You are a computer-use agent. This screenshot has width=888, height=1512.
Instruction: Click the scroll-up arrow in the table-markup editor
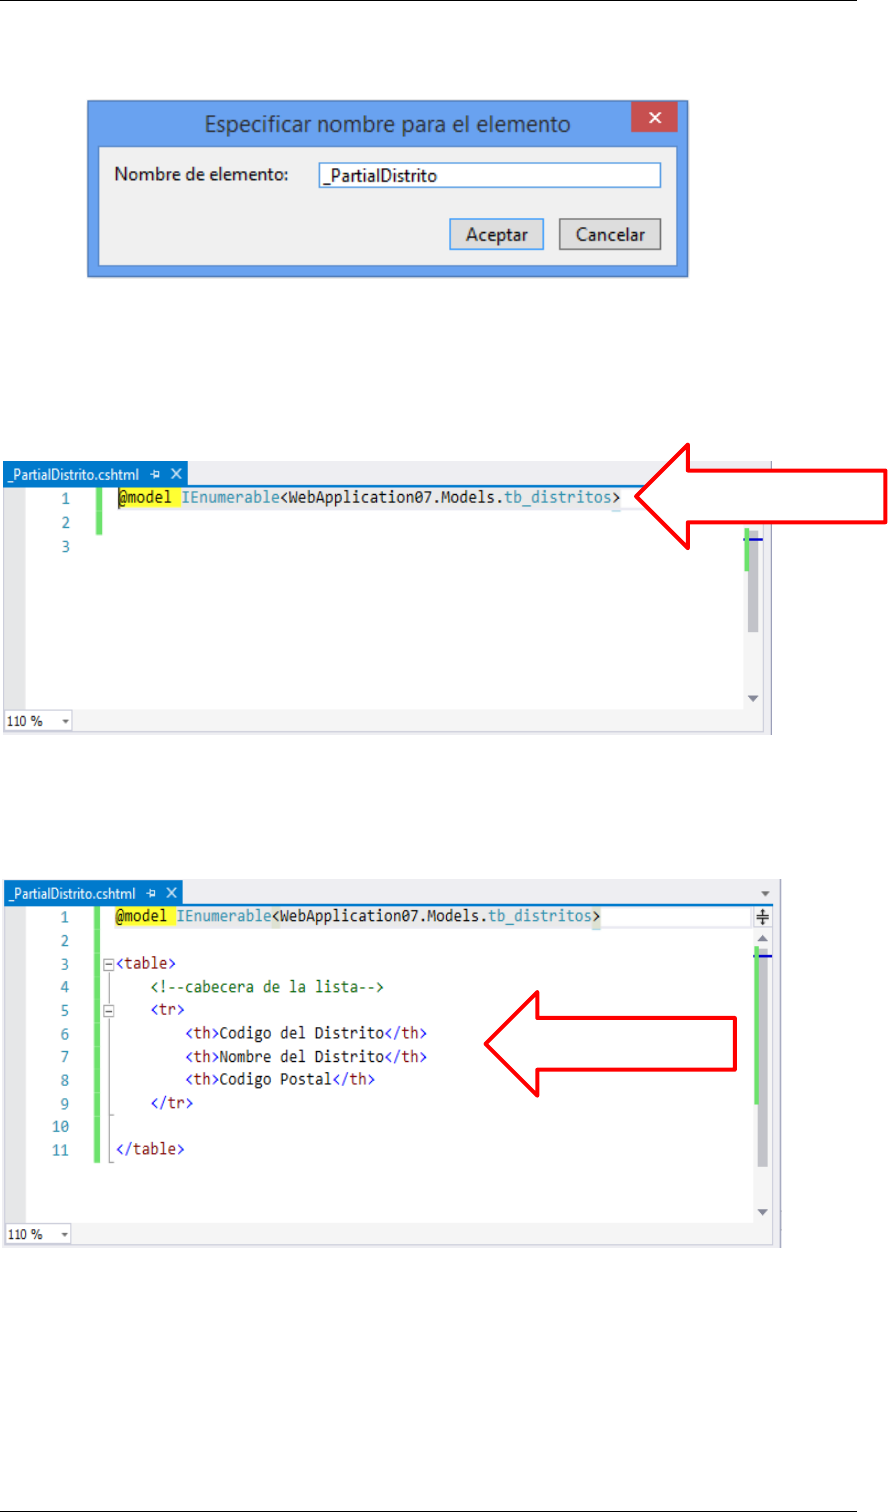[762, 938]
